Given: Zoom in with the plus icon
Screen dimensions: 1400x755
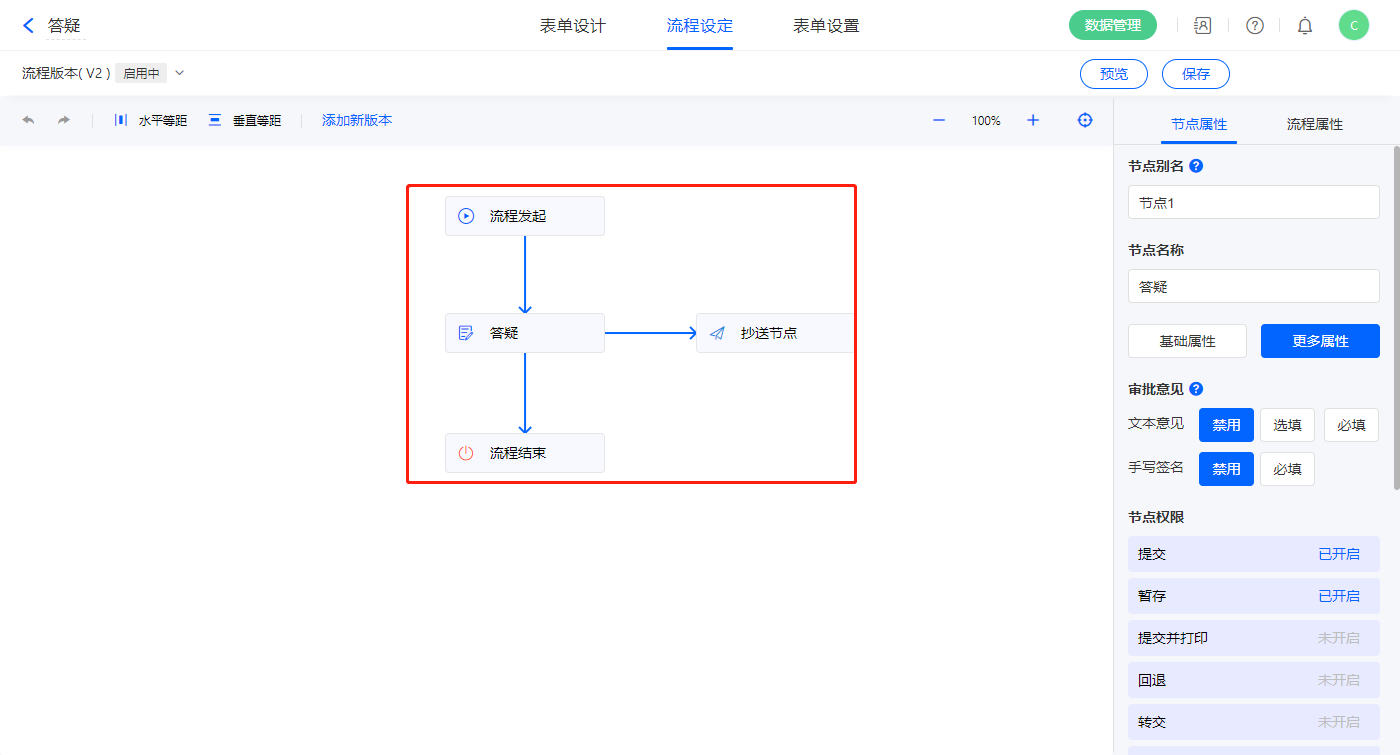Looking at the screenshot, I should (x=1033, y=120).
